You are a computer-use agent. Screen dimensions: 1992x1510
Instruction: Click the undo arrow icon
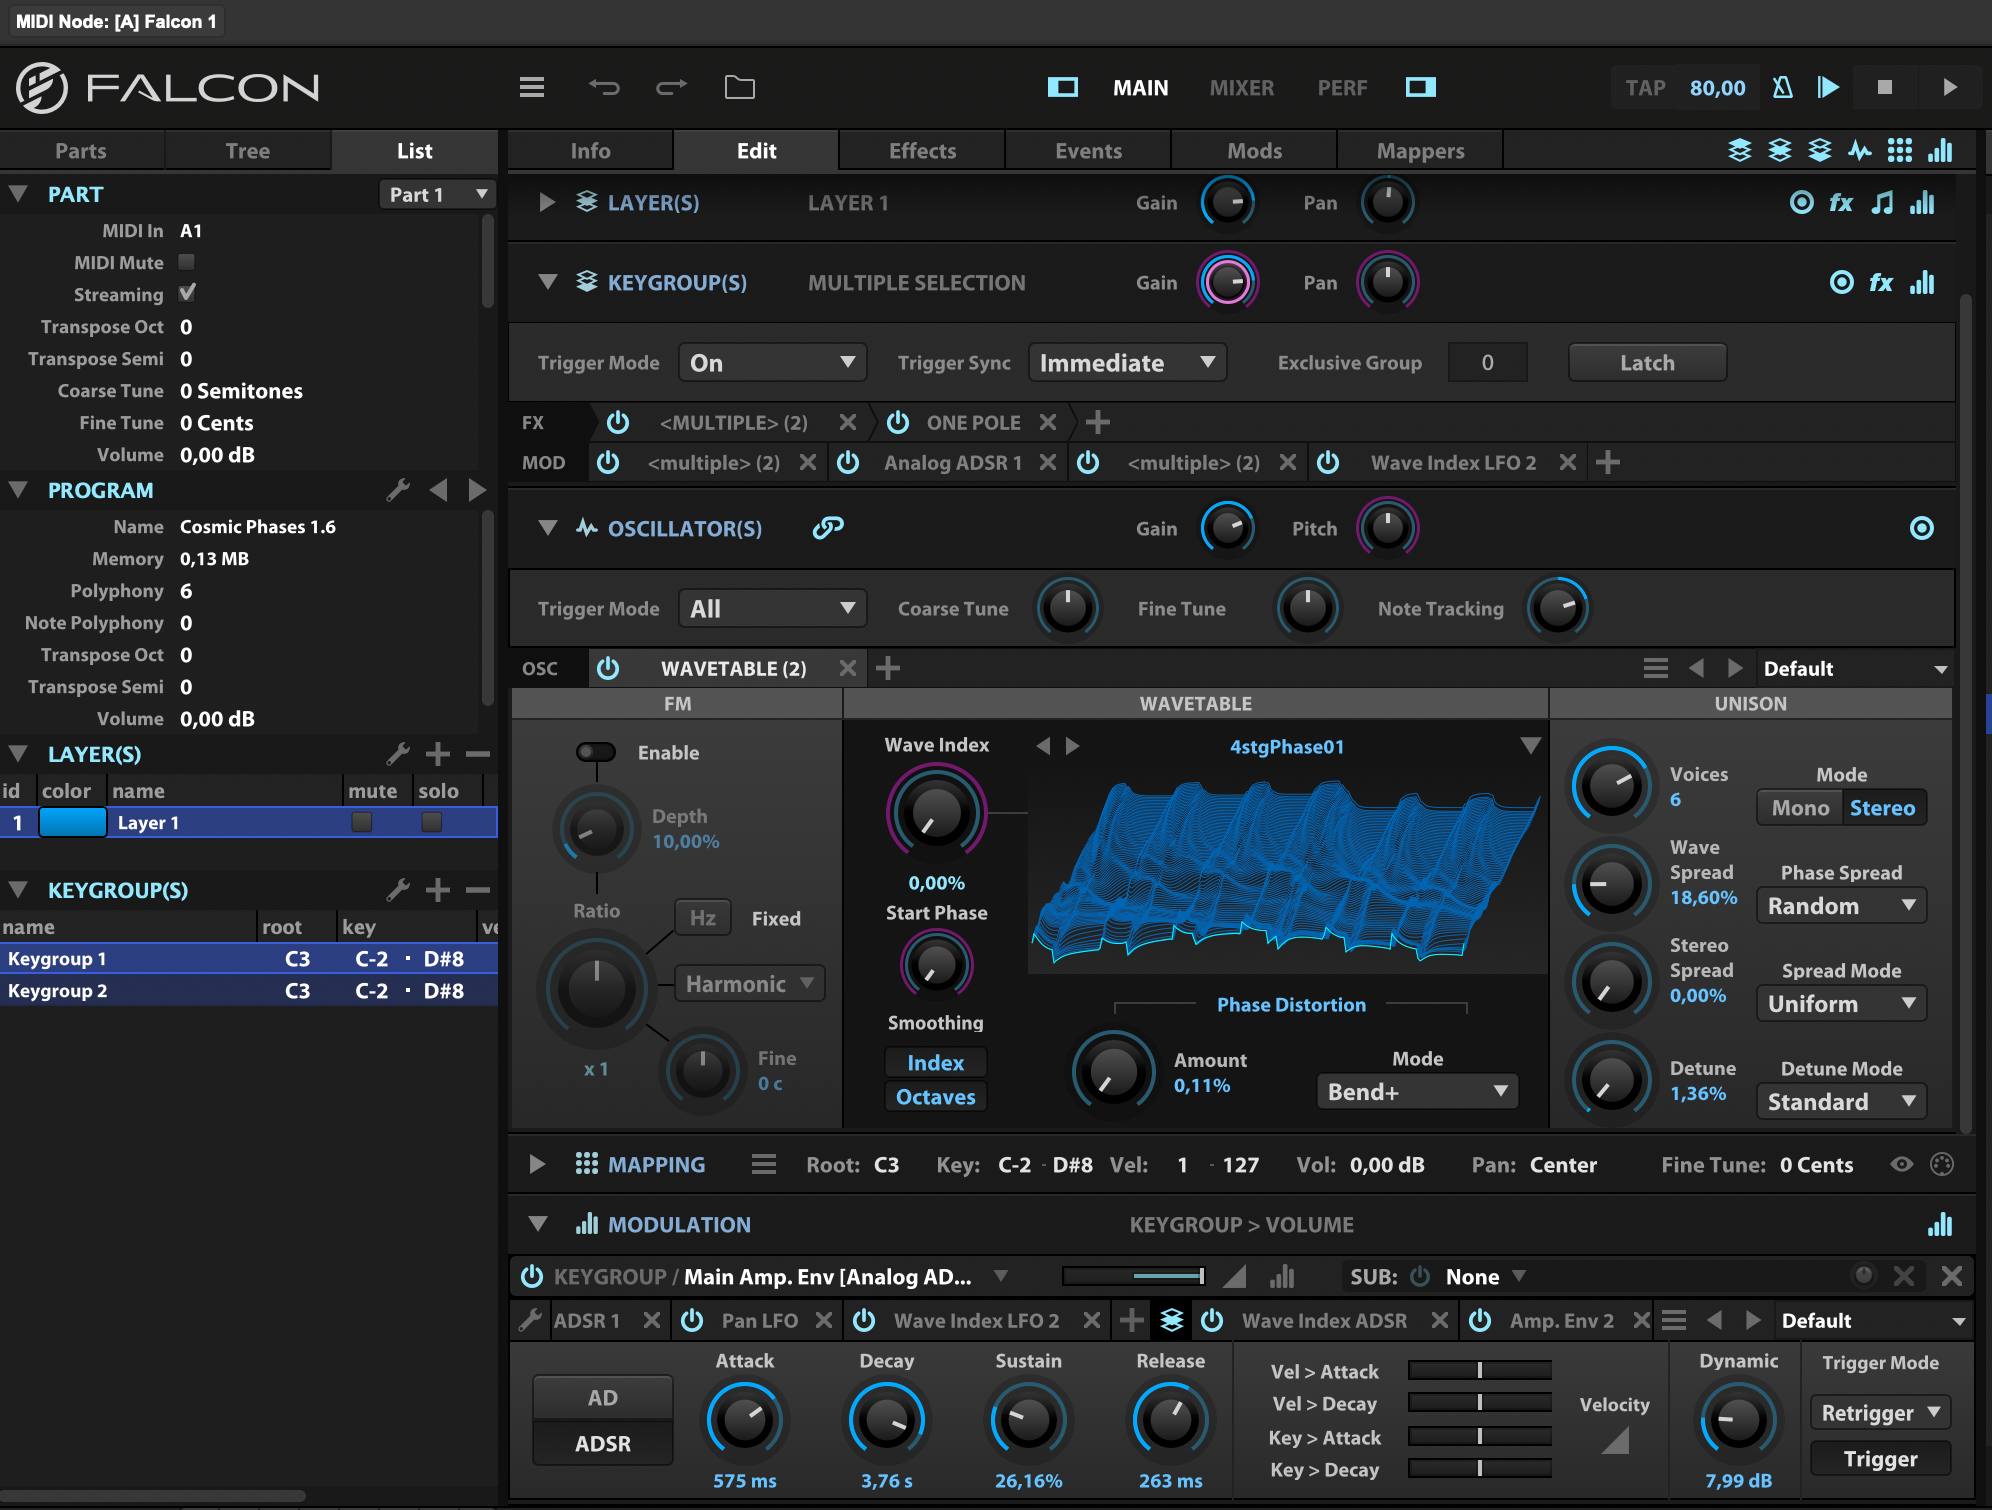coord(604,88)
